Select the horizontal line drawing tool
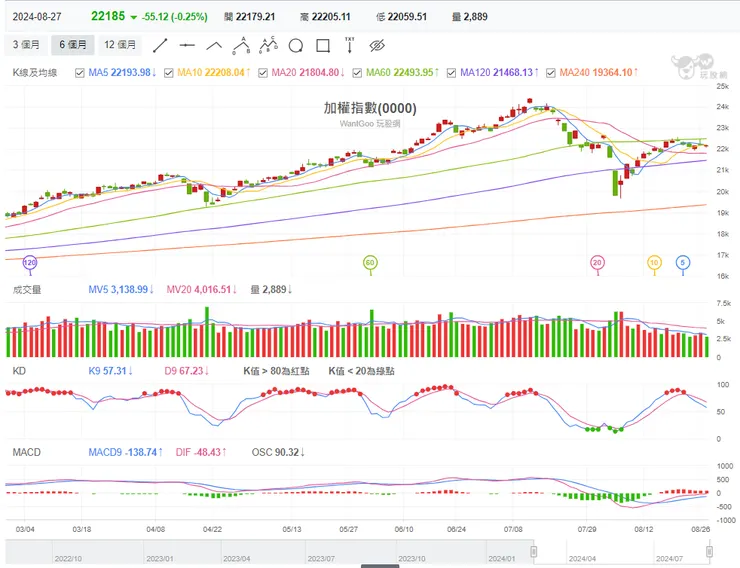740x568 pixels. [x=187, y=46]
